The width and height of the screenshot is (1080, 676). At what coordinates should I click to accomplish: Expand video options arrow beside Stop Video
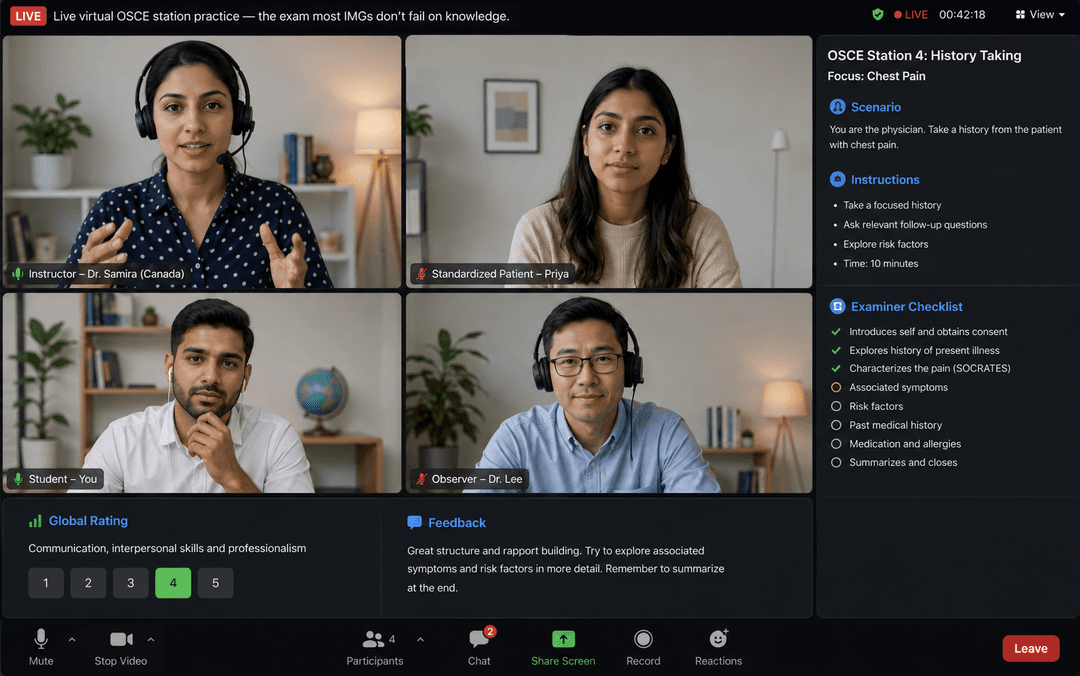(151, 639)
